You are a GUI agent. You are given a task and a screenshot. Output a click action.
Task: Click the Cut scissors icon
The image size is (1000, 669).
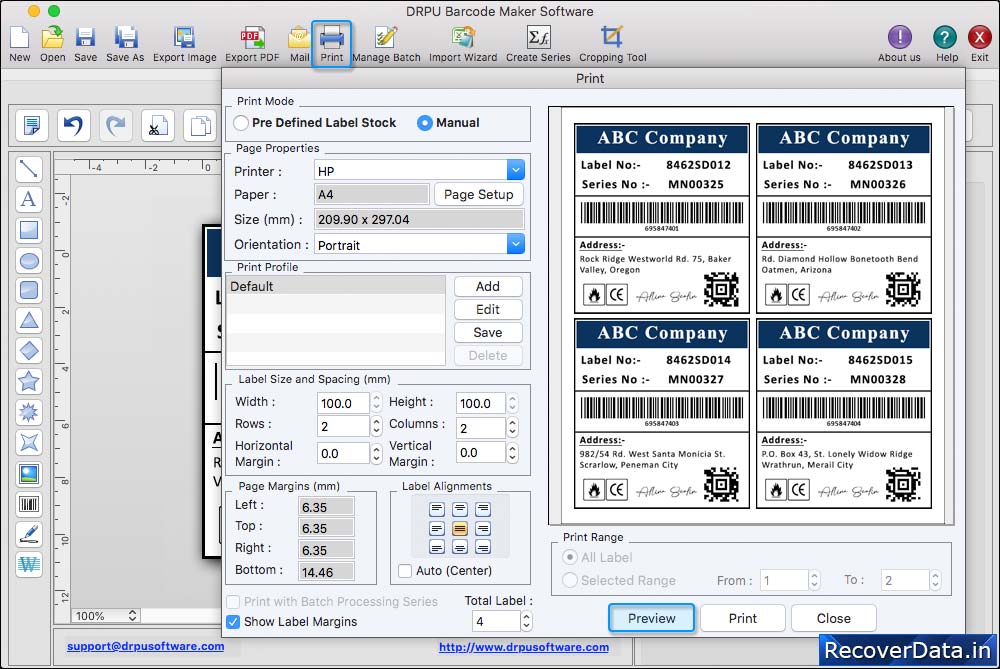click(x=158, y=125)
